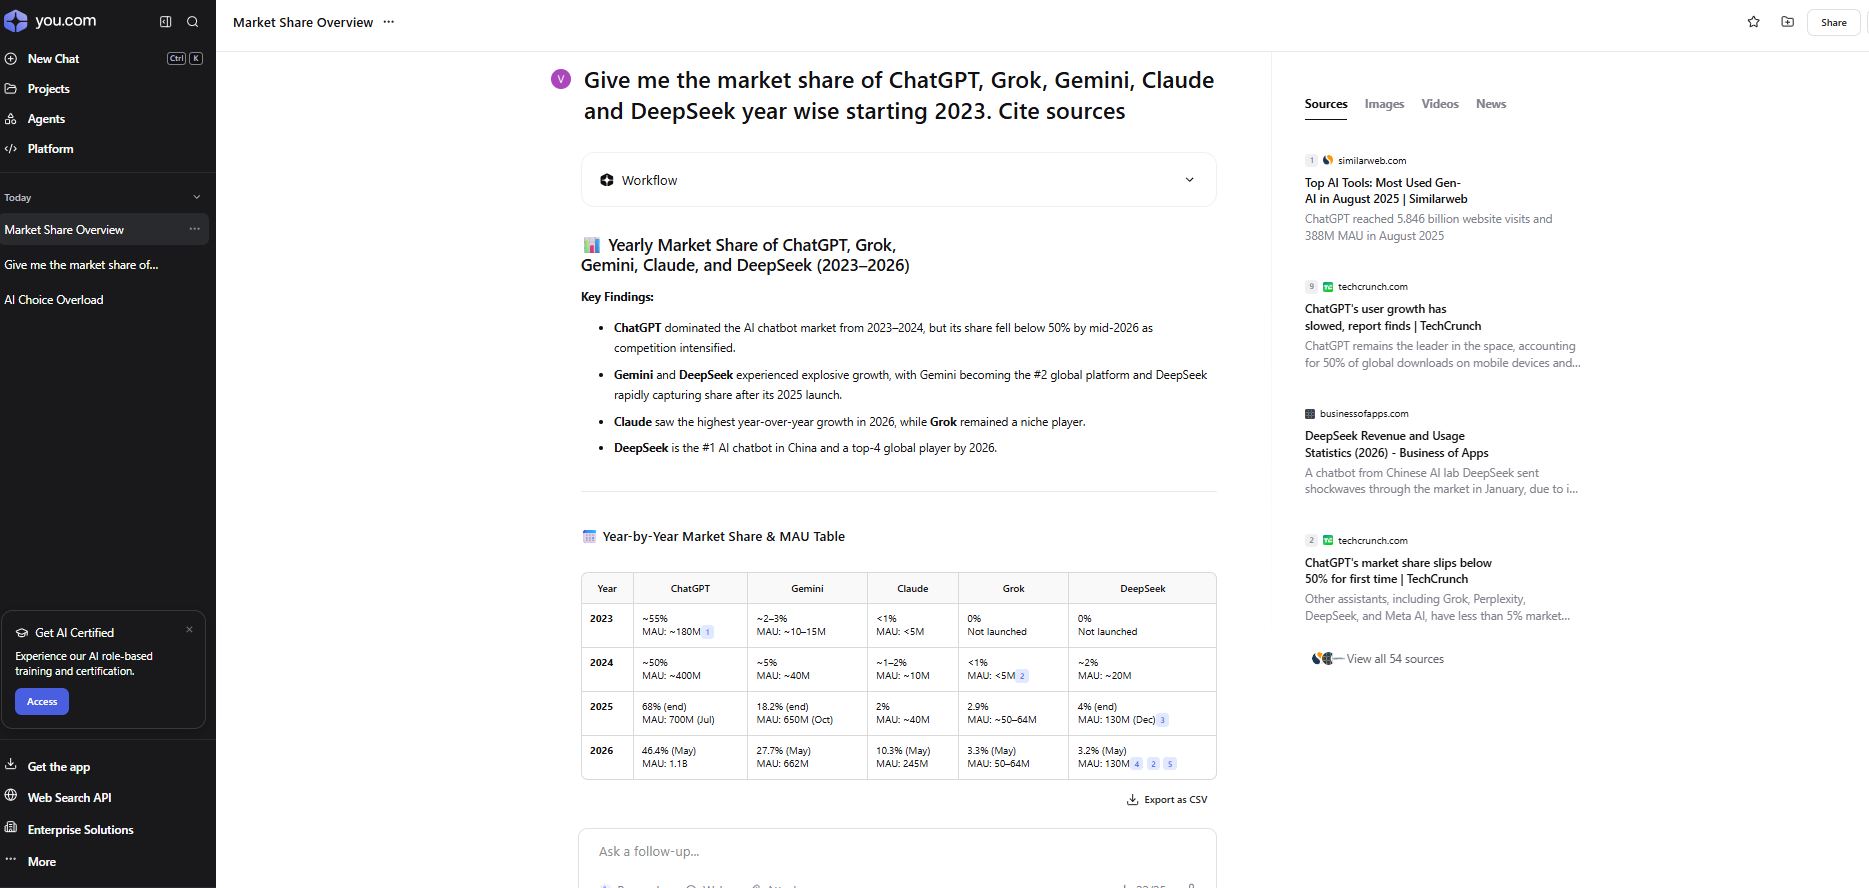
Task: Click the add-to-project folder icon
Action: pos(1788,22)
